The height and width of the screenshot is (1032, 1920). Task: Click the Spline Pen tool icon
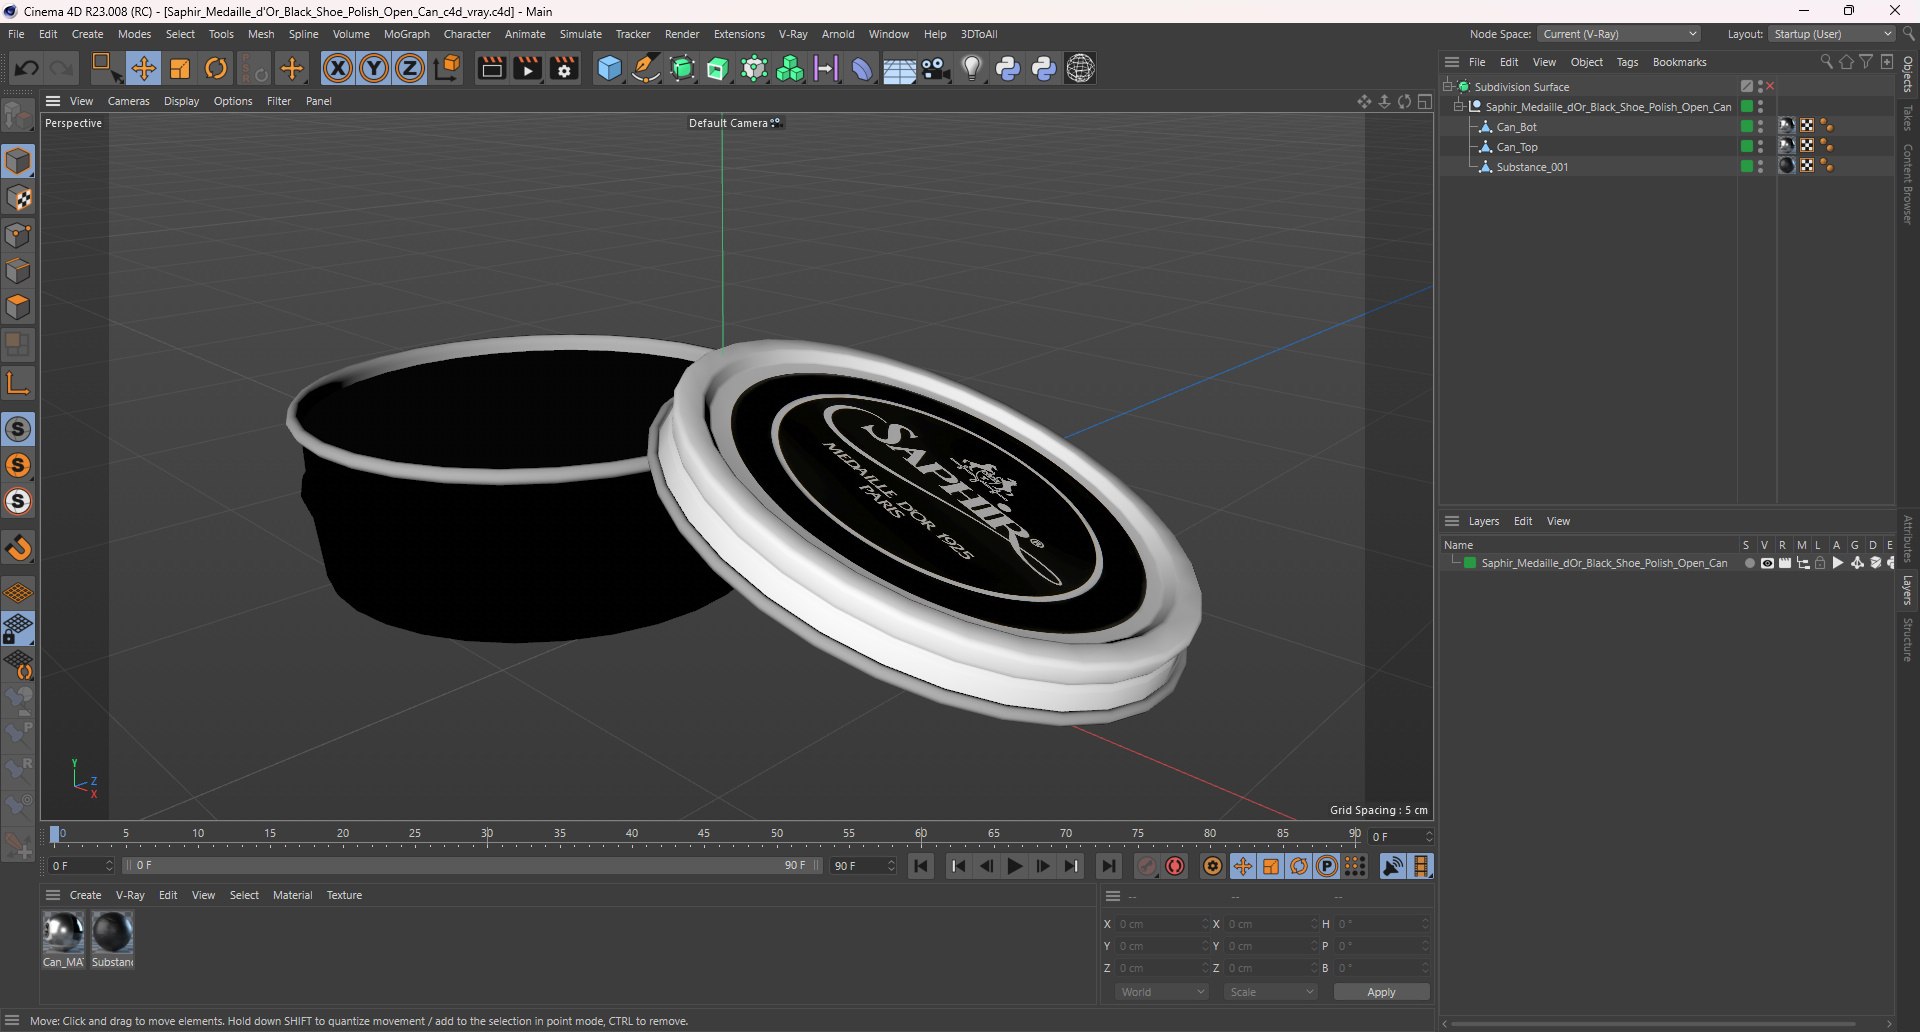tap(646, 68)
